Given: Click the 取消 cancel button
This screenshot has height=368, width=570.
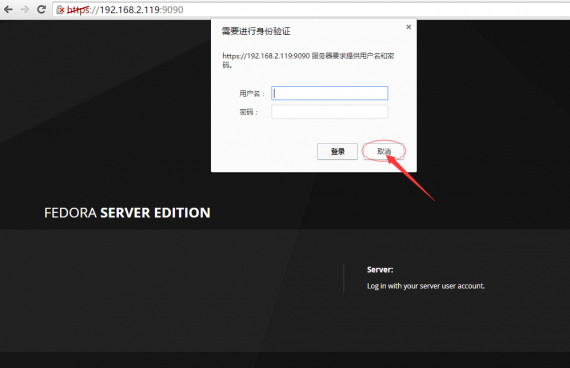Looking at the screenshot, I should [x=384, y=151].
